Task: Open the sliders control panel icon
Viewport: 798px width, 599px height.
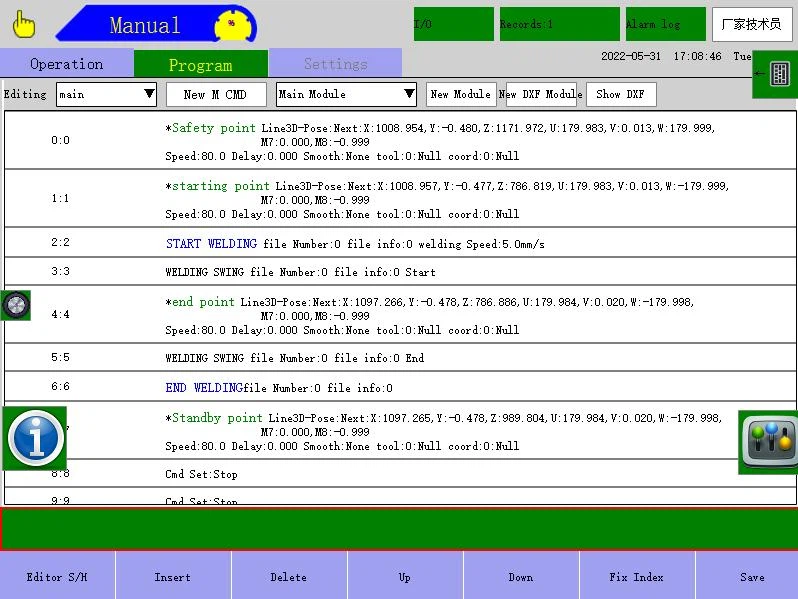Action: click(769, 441)
